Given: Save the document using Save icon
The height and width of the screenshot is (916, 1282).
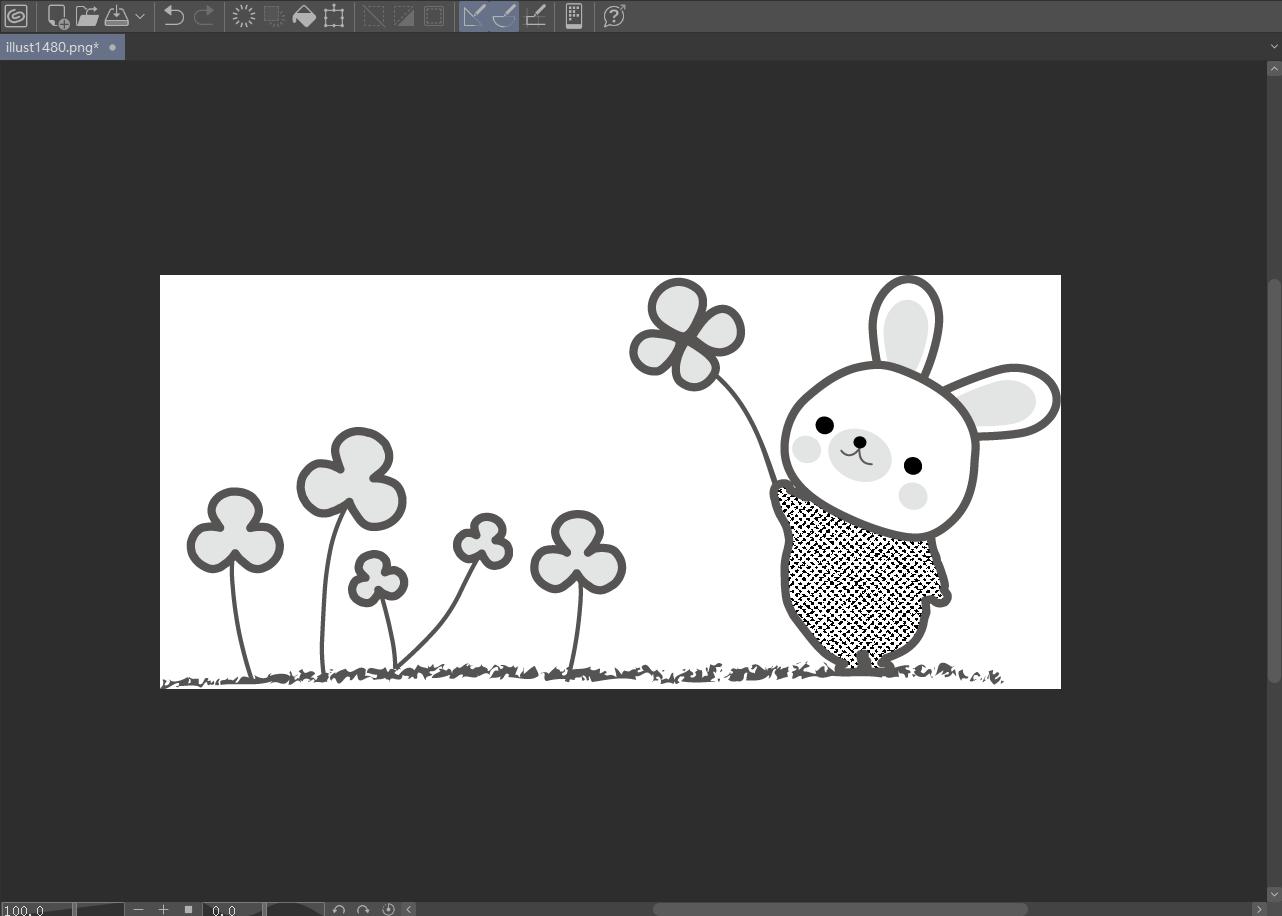Looking at the screenshot, I should click(117, 16).
